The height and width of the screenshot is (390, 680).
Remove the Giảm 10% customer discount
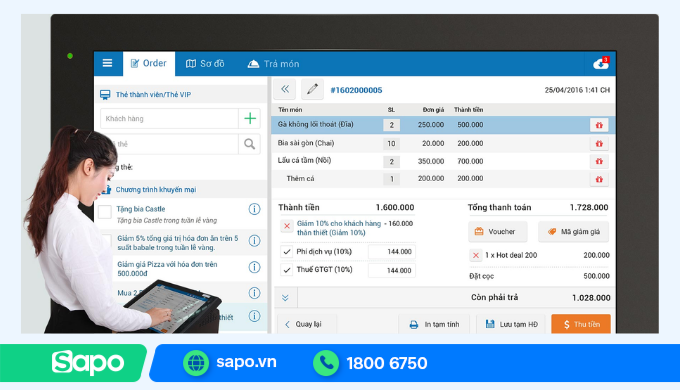pos(287,226)
